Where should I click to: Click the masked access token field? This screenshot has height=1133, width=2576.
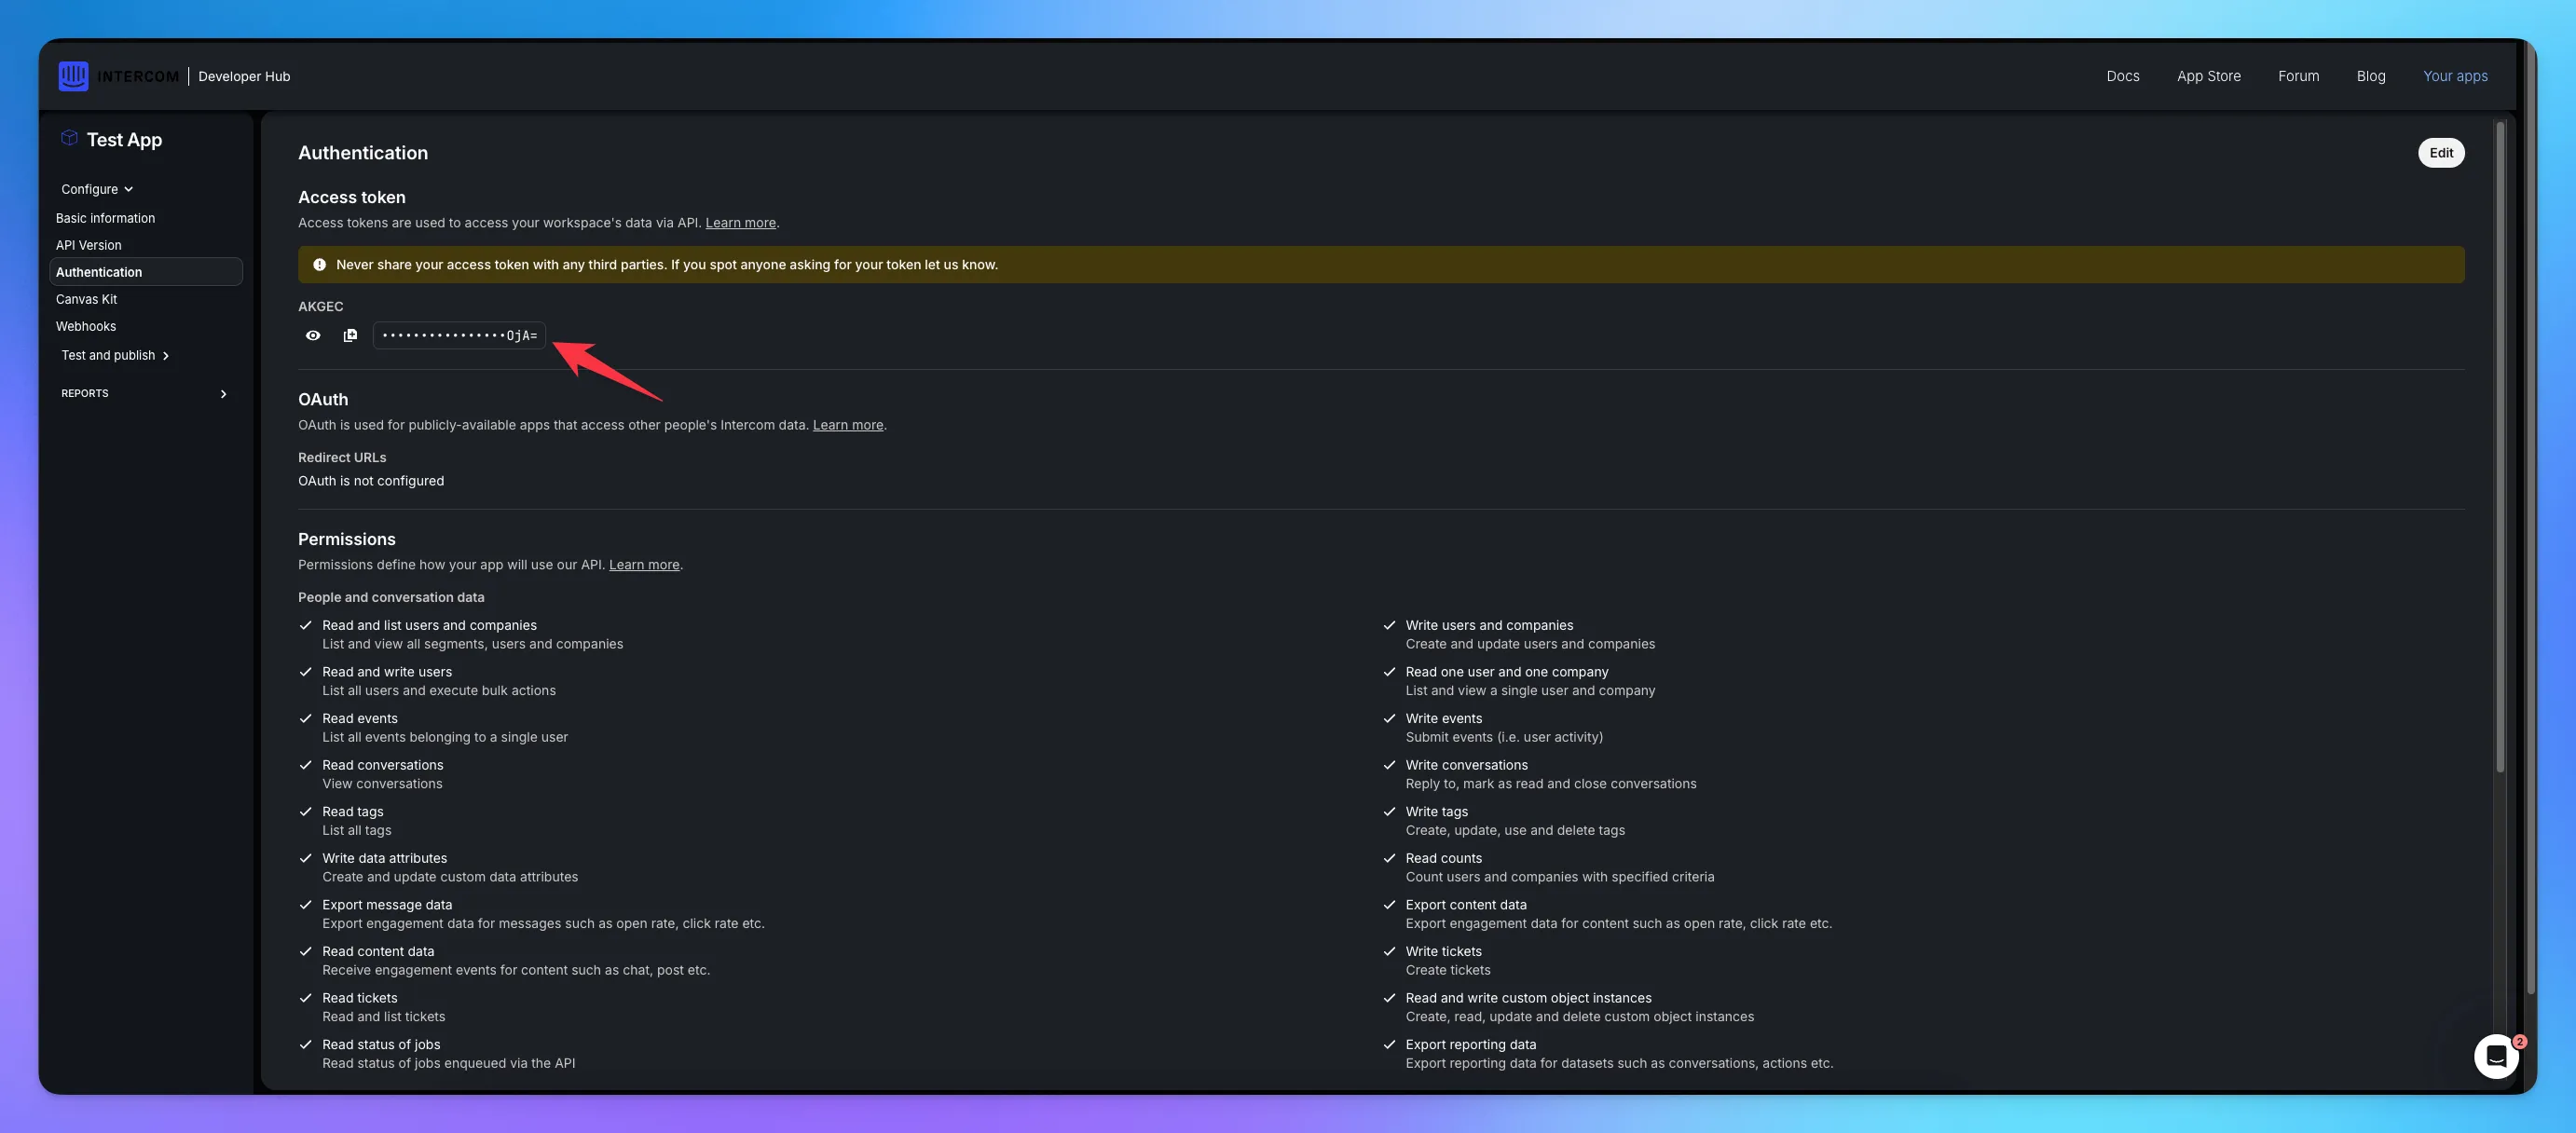click(459, 336)
